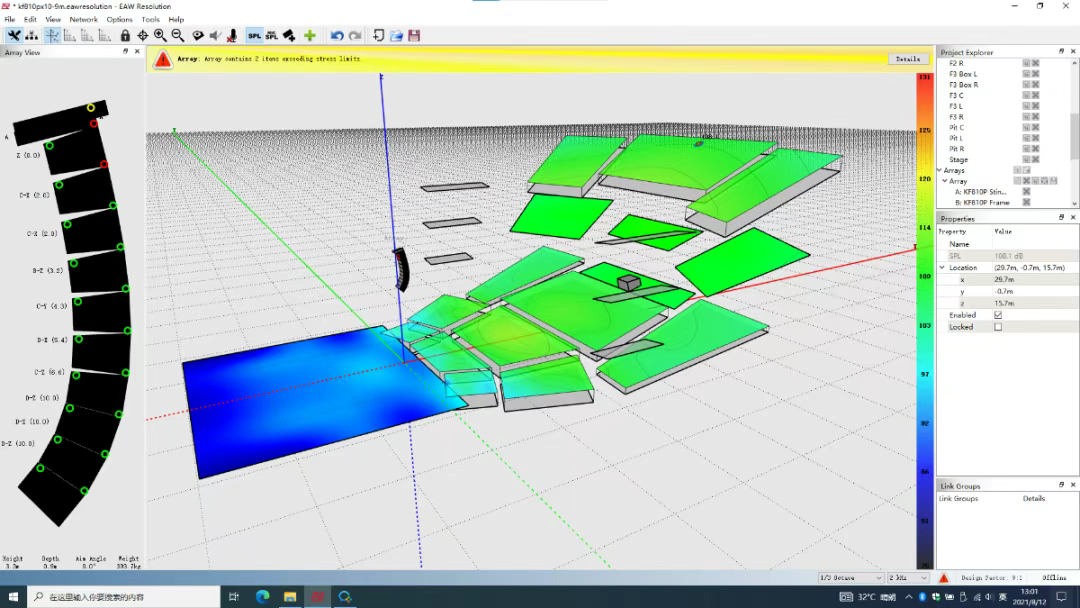Click the zoom in magnifier icon
This screenshot has height=608, width=1080.
pyautogui.click(x=160, y=36)
